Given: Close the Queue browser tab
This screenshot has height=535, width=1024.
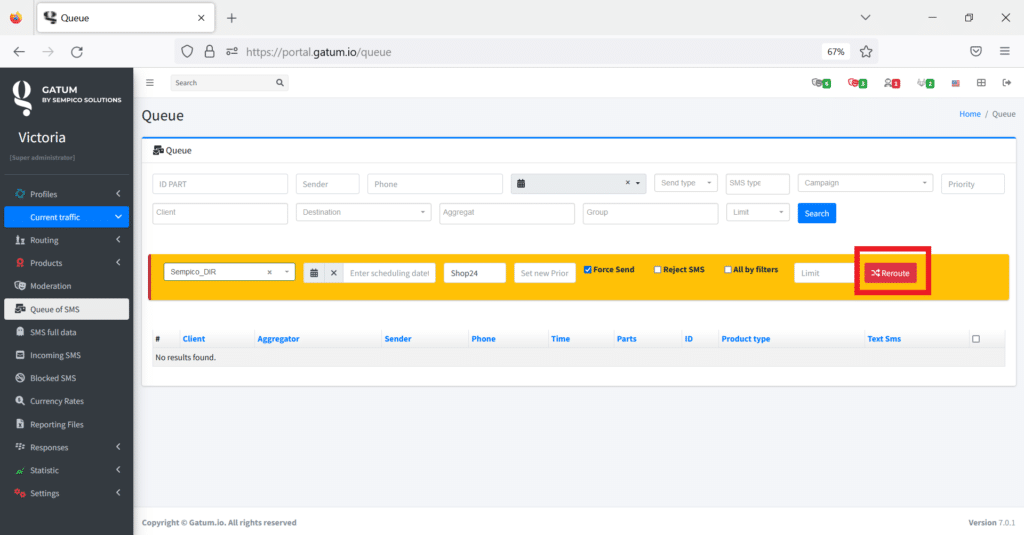Looking at the screenshot, I should [201, 18].
